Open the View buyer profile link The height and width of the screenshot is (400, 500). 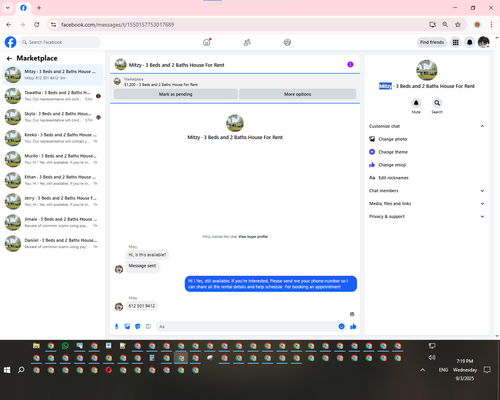253,237
